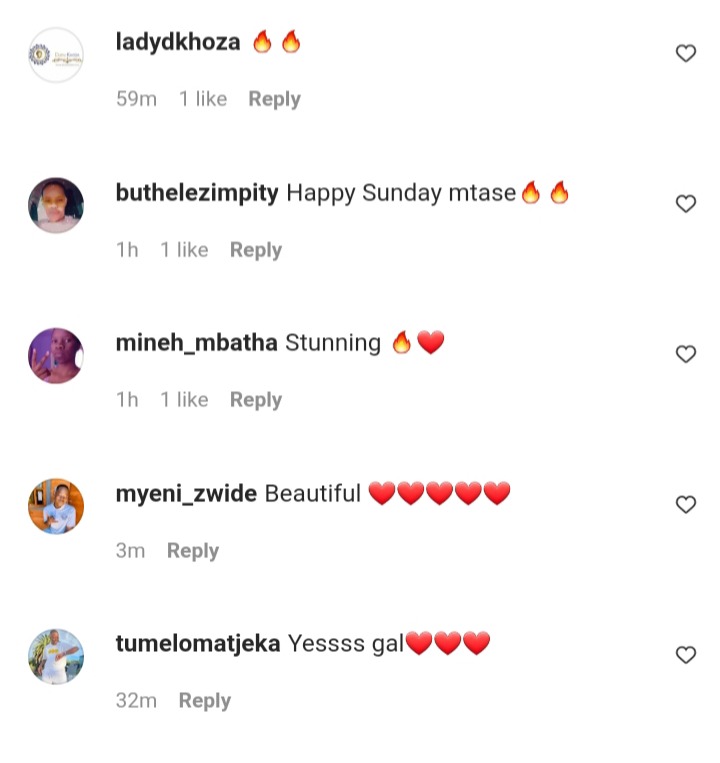The width and height of the screenshot is (720, 763).
Task: Open ladydkhoza username link
Action: coord(178,42)
